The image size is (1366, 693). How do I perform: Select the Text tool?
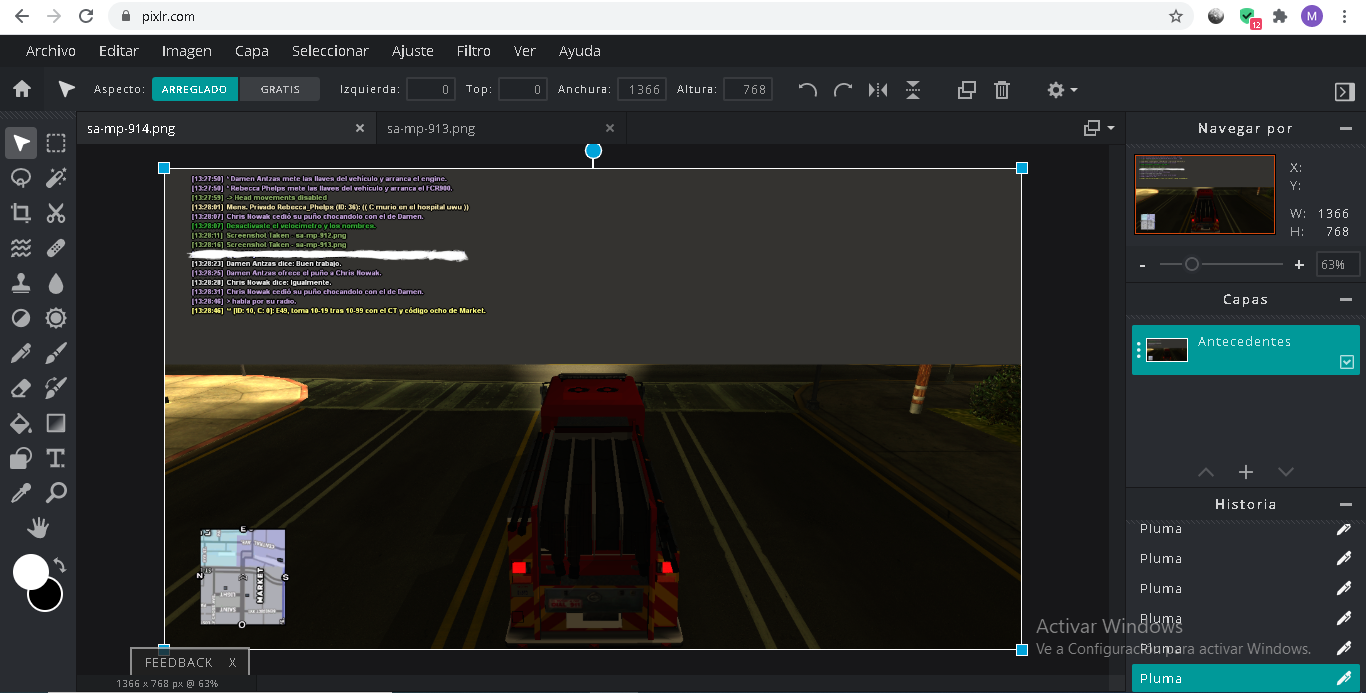56,458
